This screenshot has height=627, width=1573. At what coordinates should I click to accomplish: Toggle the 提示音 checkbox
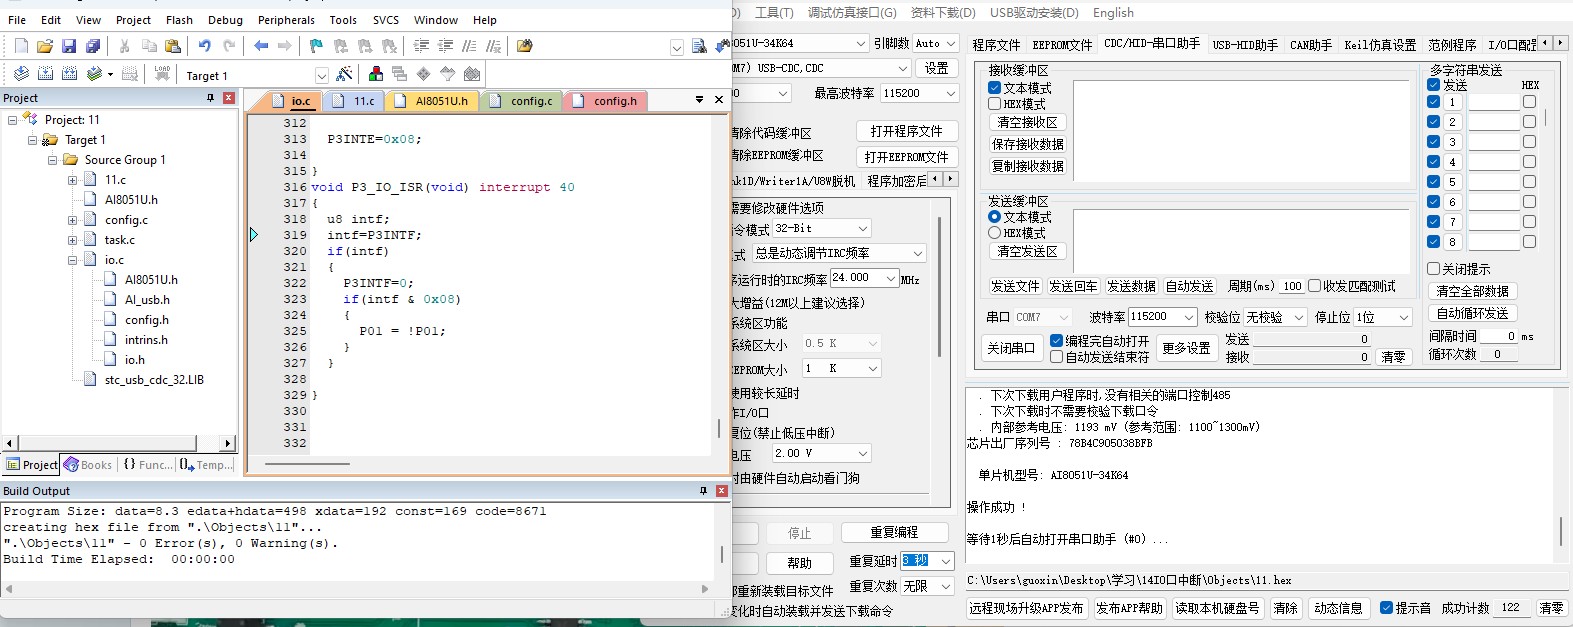tap(1386, 608)
